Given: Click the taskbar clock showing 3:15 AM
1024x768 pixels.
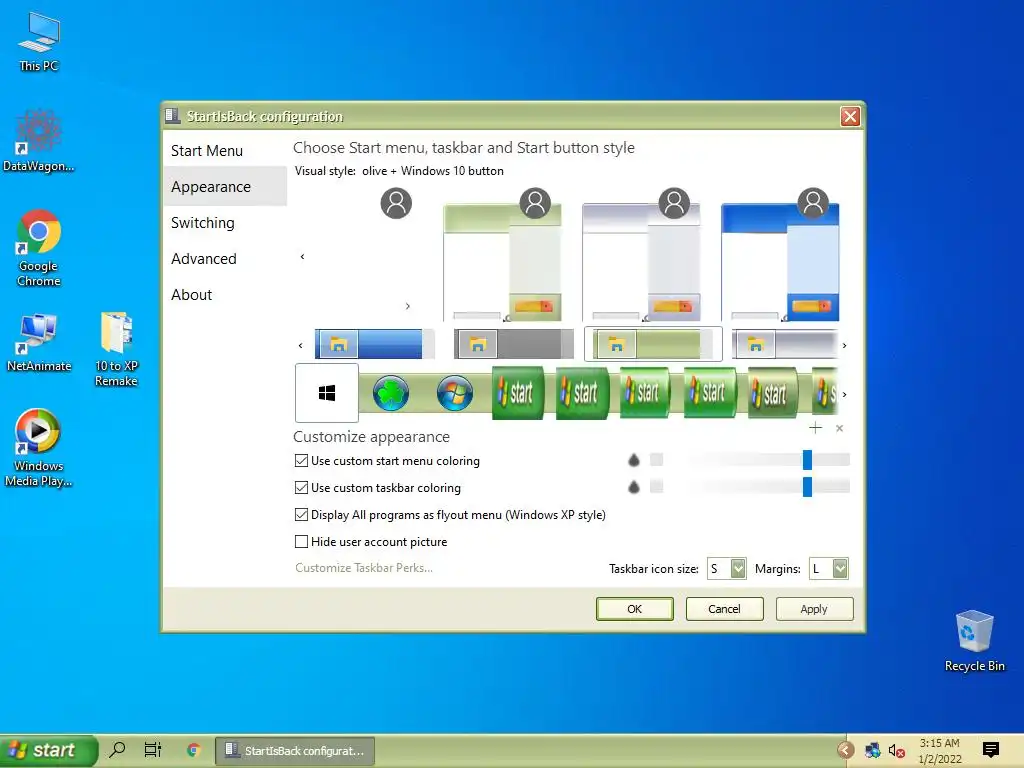Looking at the screenshot, I should pos(940,751).
